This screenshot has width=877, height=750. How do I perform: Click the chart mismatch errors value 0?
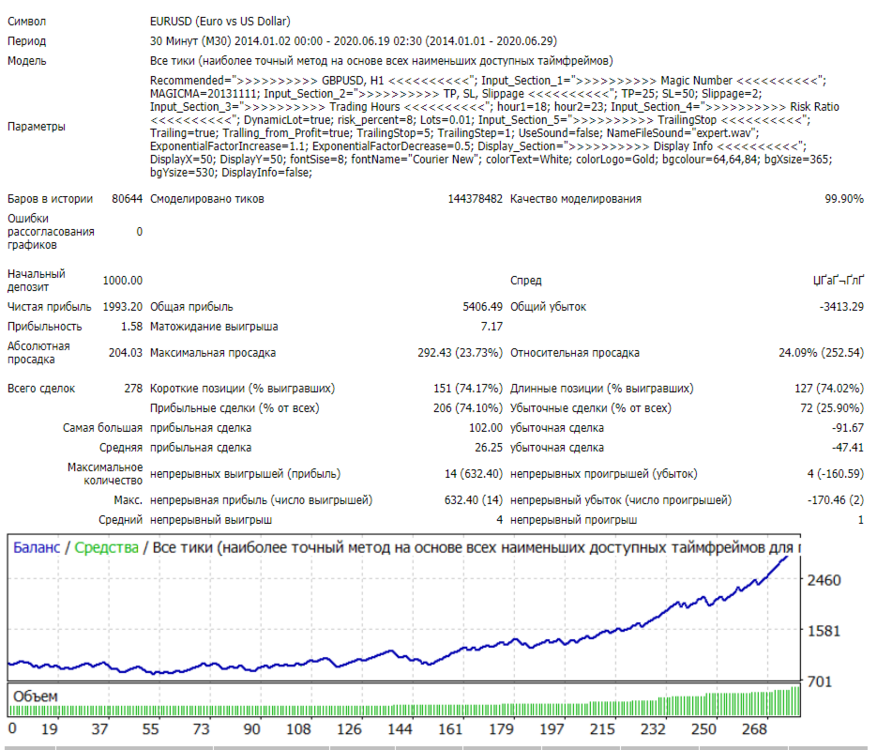139,232
